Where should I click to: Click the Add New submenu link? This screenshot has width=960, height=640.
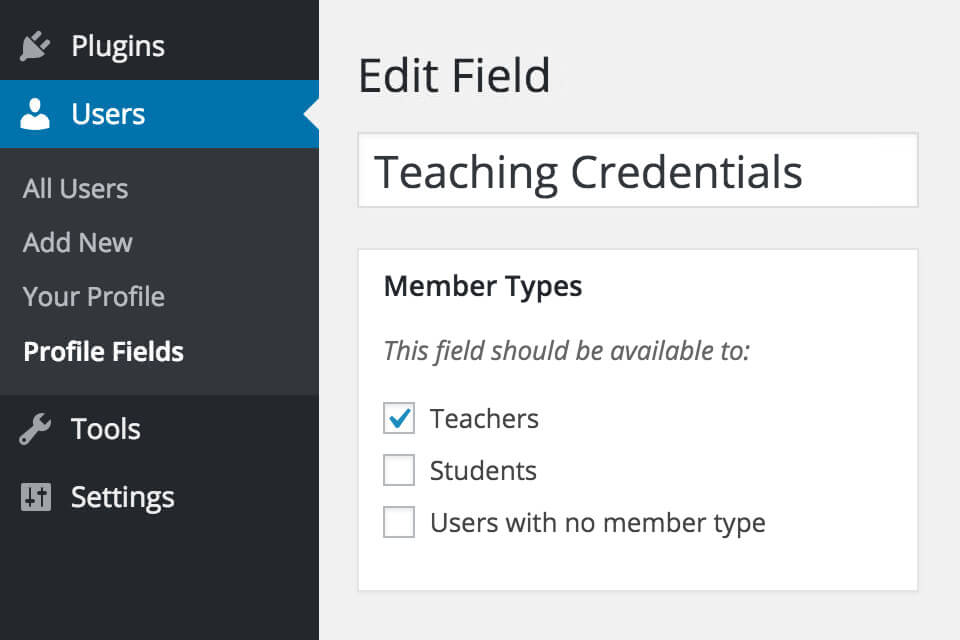(x=78, y=243)
